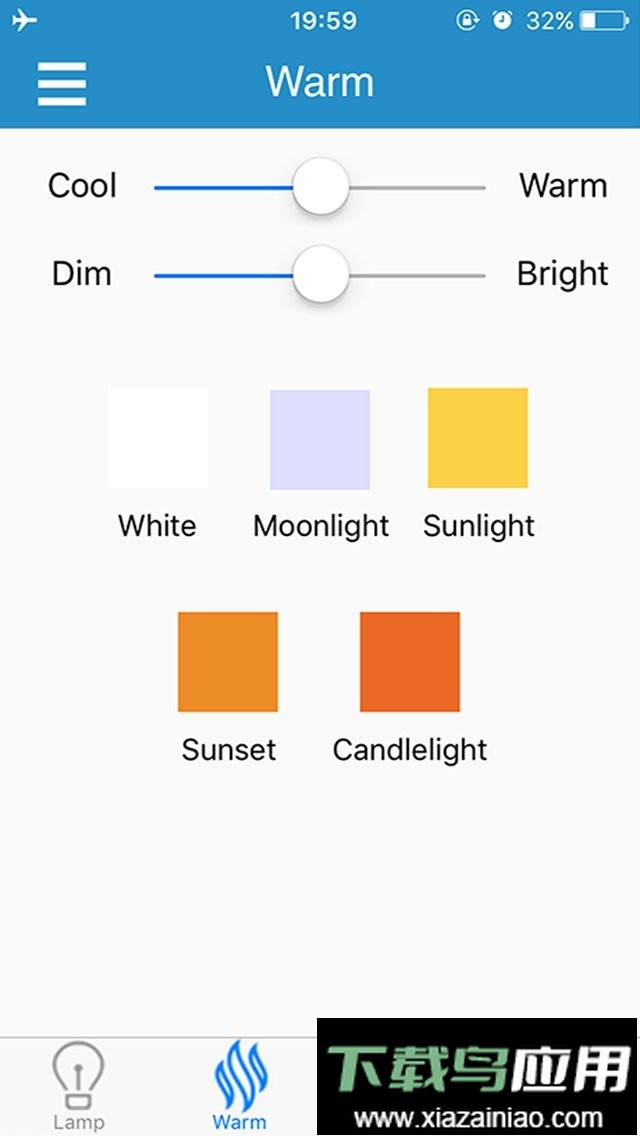Select the Moonlight color swatch
This screenshot has height=1136, width=640.
click(320, 440)
